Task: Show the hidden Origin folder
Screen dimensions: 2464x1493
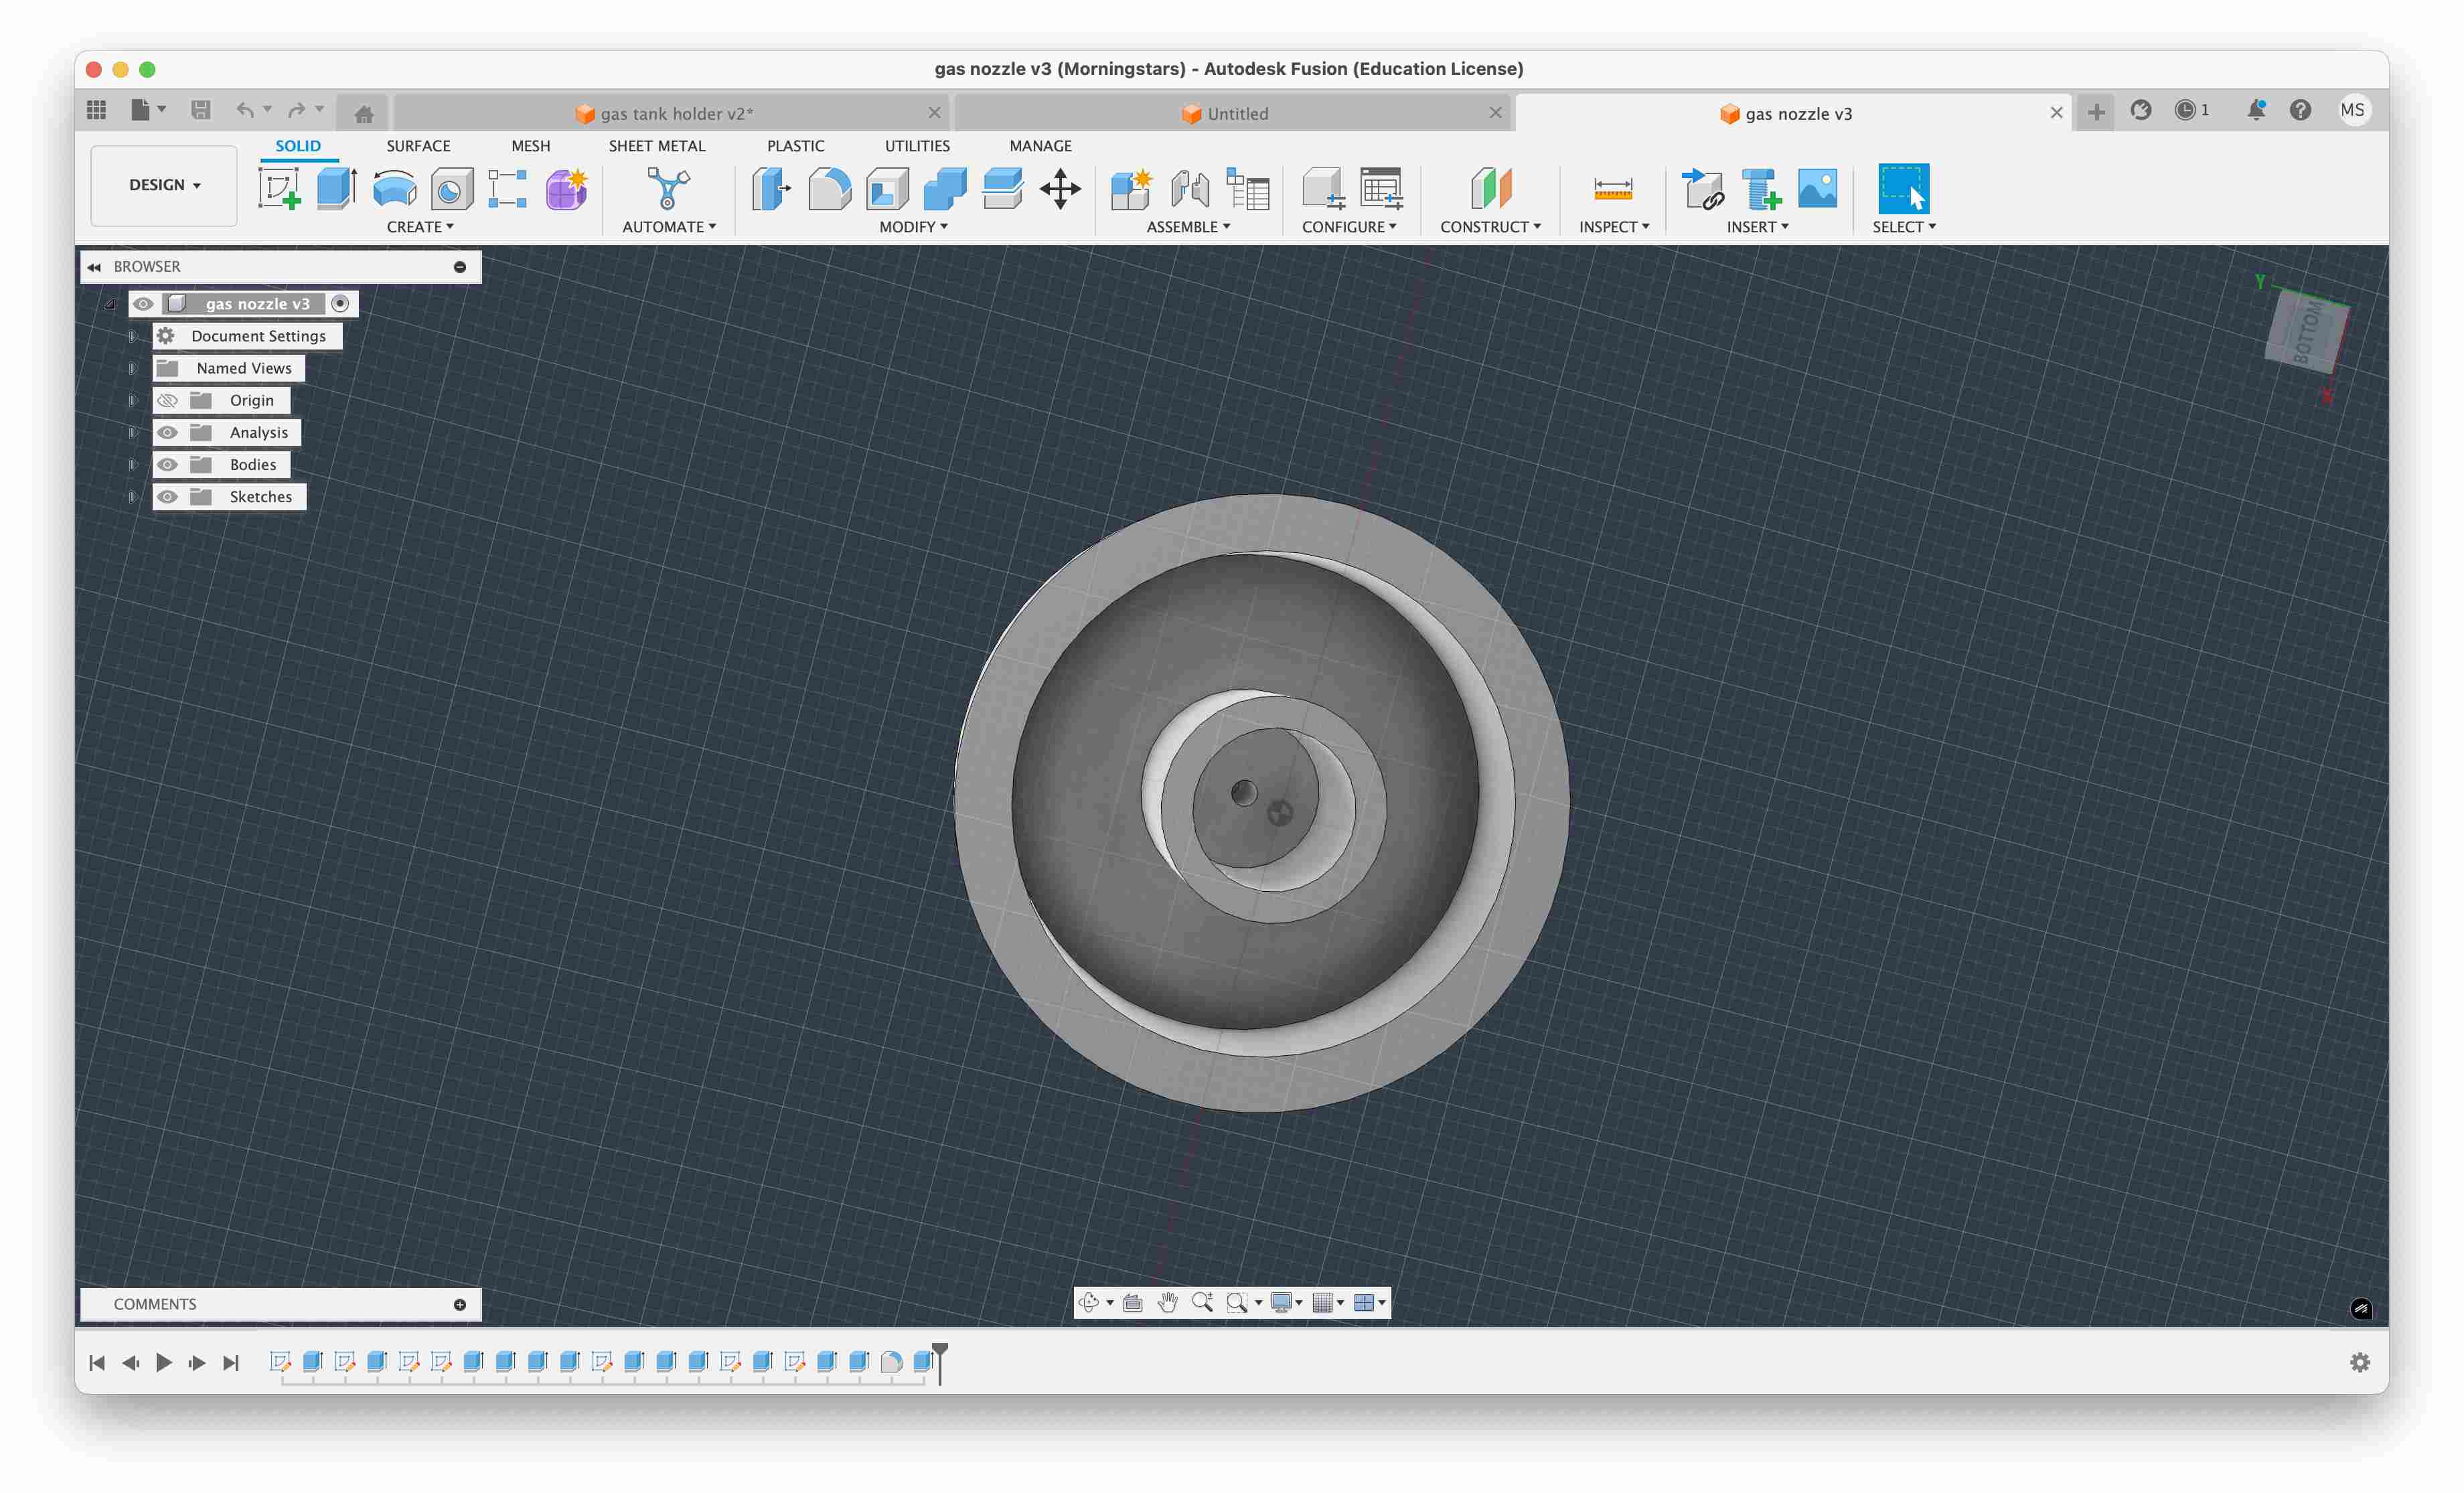Action: click(167, 400)
